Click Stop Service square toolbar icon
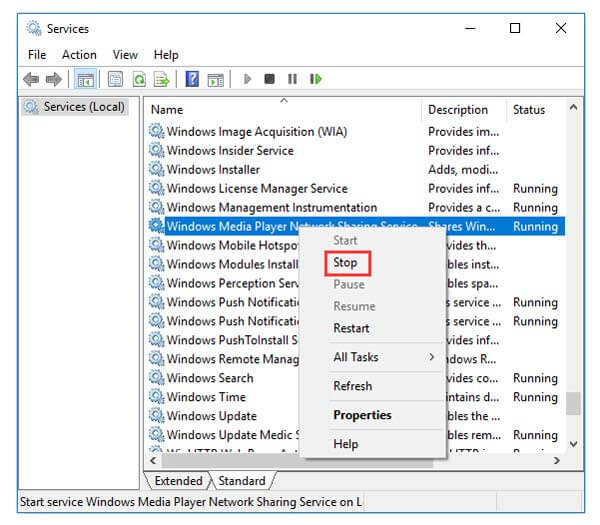Image resolution: width=600 pixels, height=525 pixels. pyautogui.click(x=270, y=79)
